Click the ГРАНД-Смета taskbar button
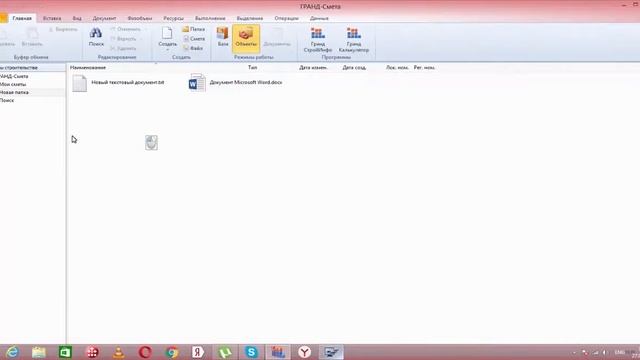This screenshot has width=640, height=360. pyautogui.click(x=278, y=352)
